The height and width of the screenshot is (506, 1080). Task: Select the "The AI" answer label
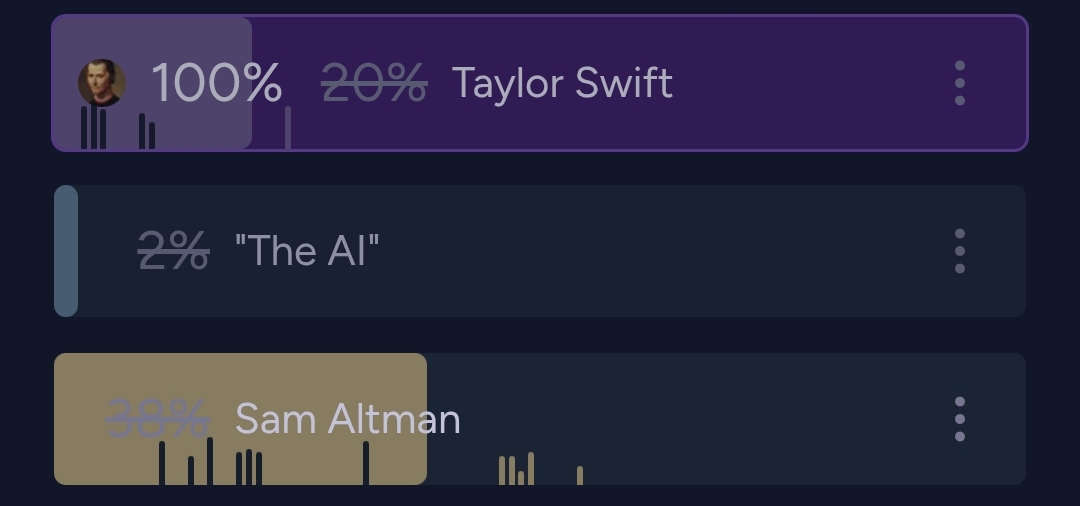[307, 251]
